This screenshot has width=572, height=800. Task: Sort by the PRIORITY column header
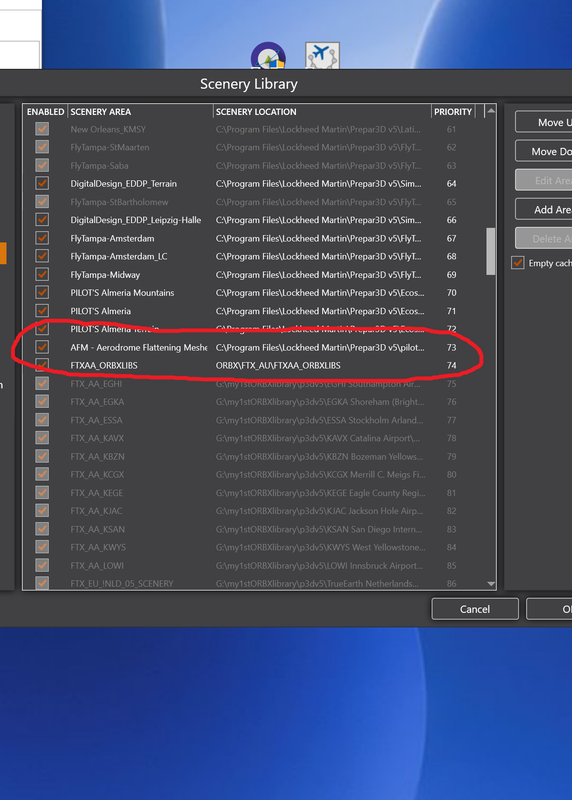[x=453, y=112]
